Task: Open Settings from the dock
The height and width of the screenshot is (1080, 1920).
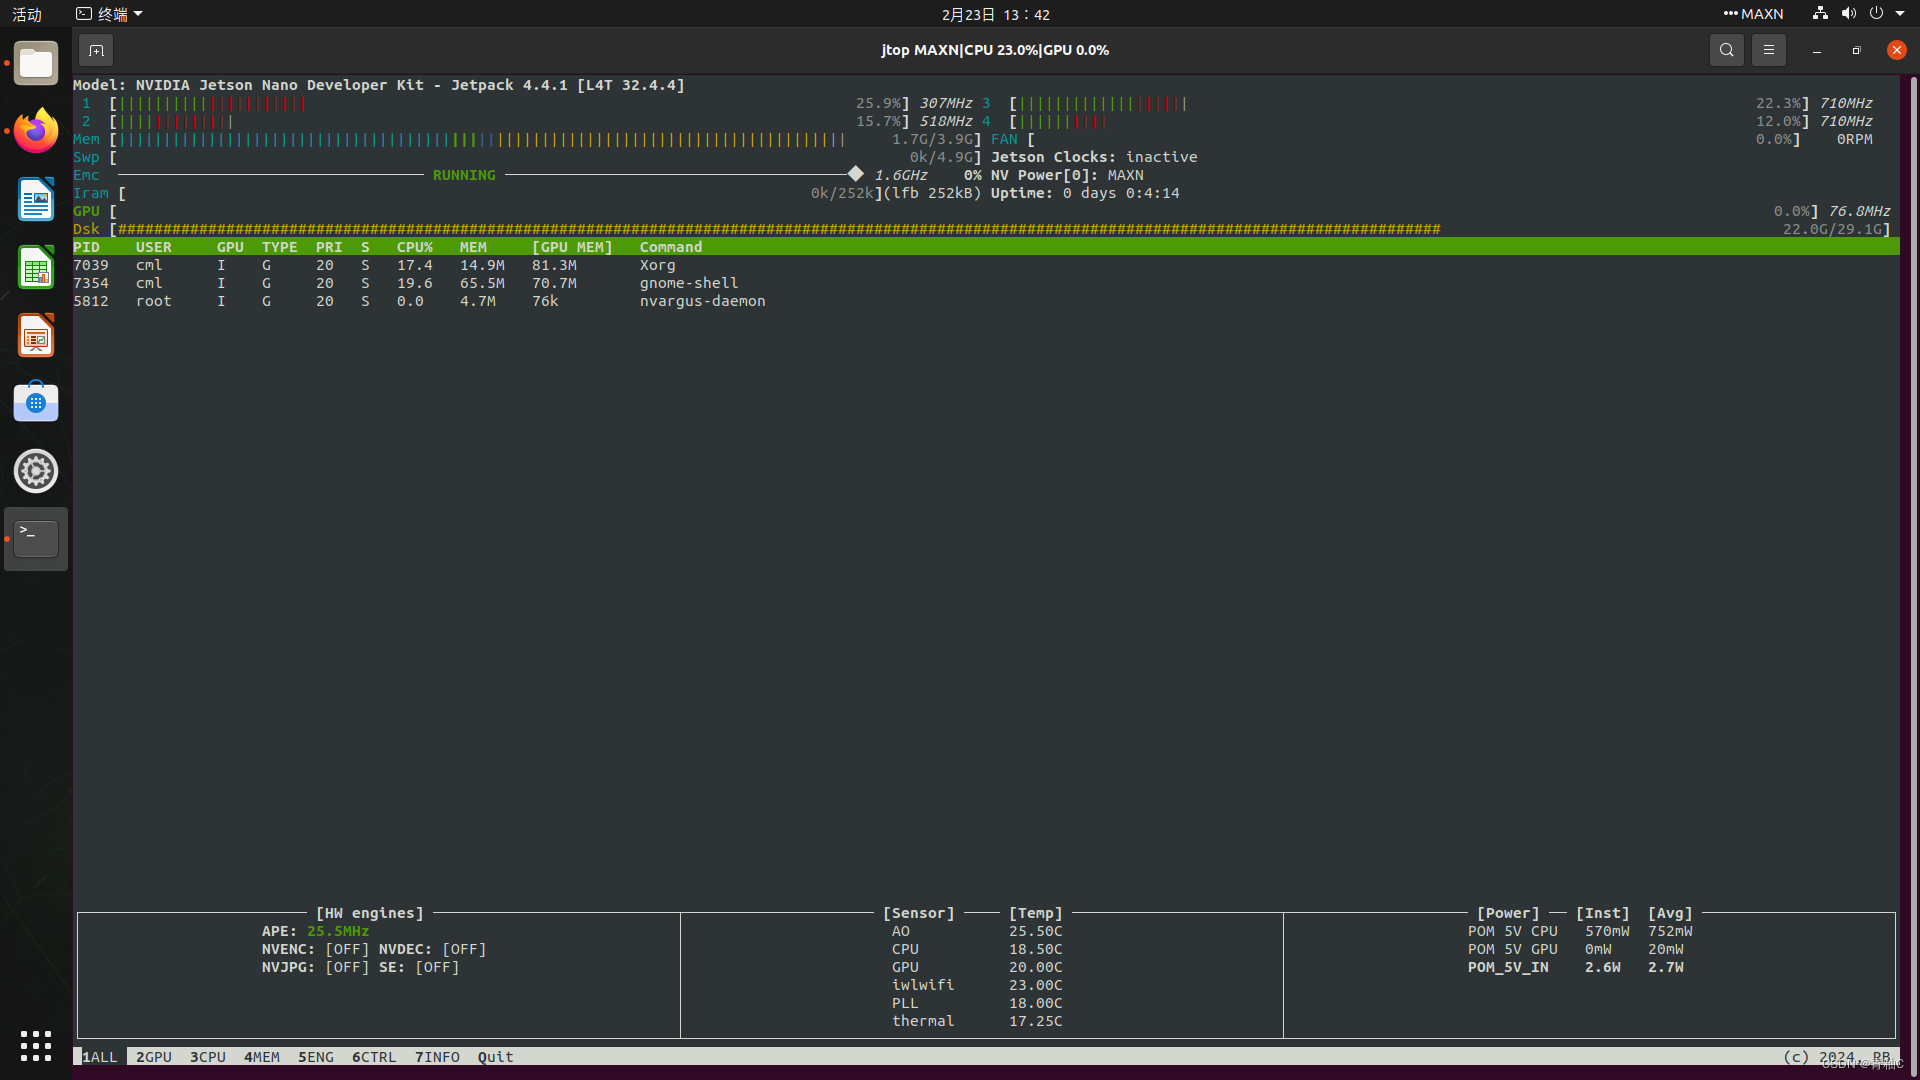Action: tap(36, 470)
